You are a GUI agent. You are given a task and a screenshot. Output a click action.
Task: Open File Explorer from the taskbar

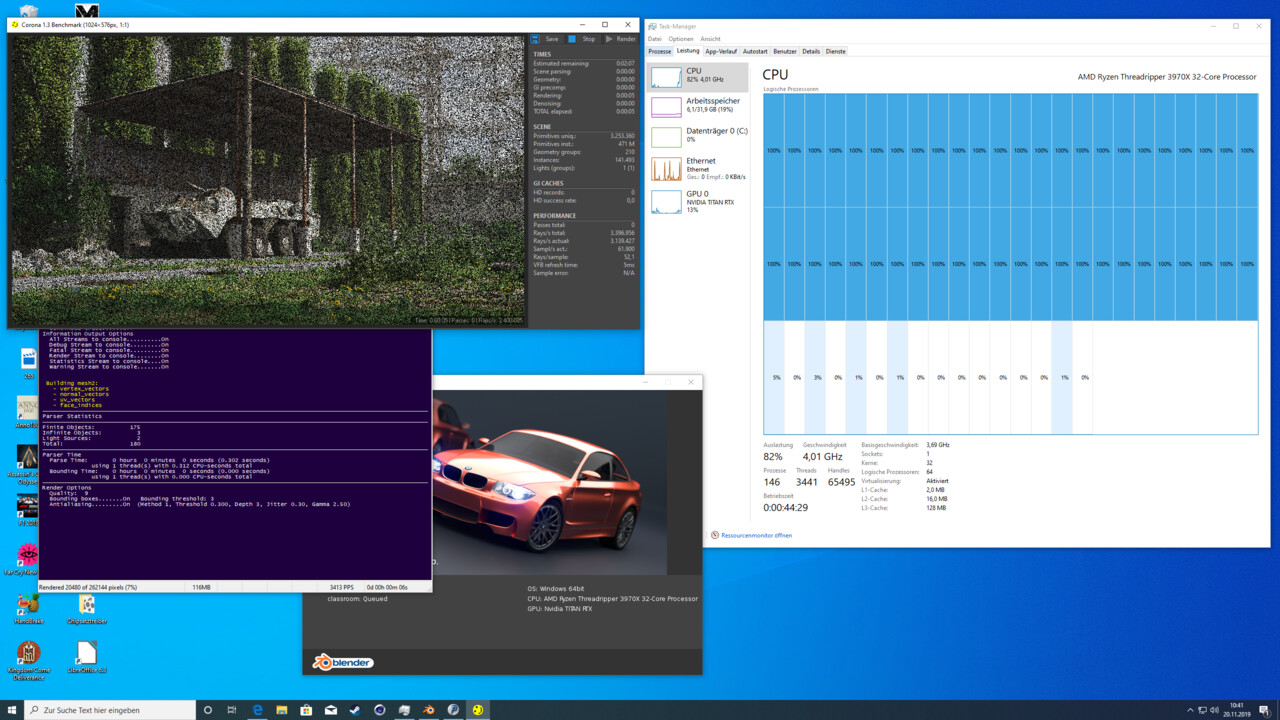pyautogui.click(x=282, y=710)
